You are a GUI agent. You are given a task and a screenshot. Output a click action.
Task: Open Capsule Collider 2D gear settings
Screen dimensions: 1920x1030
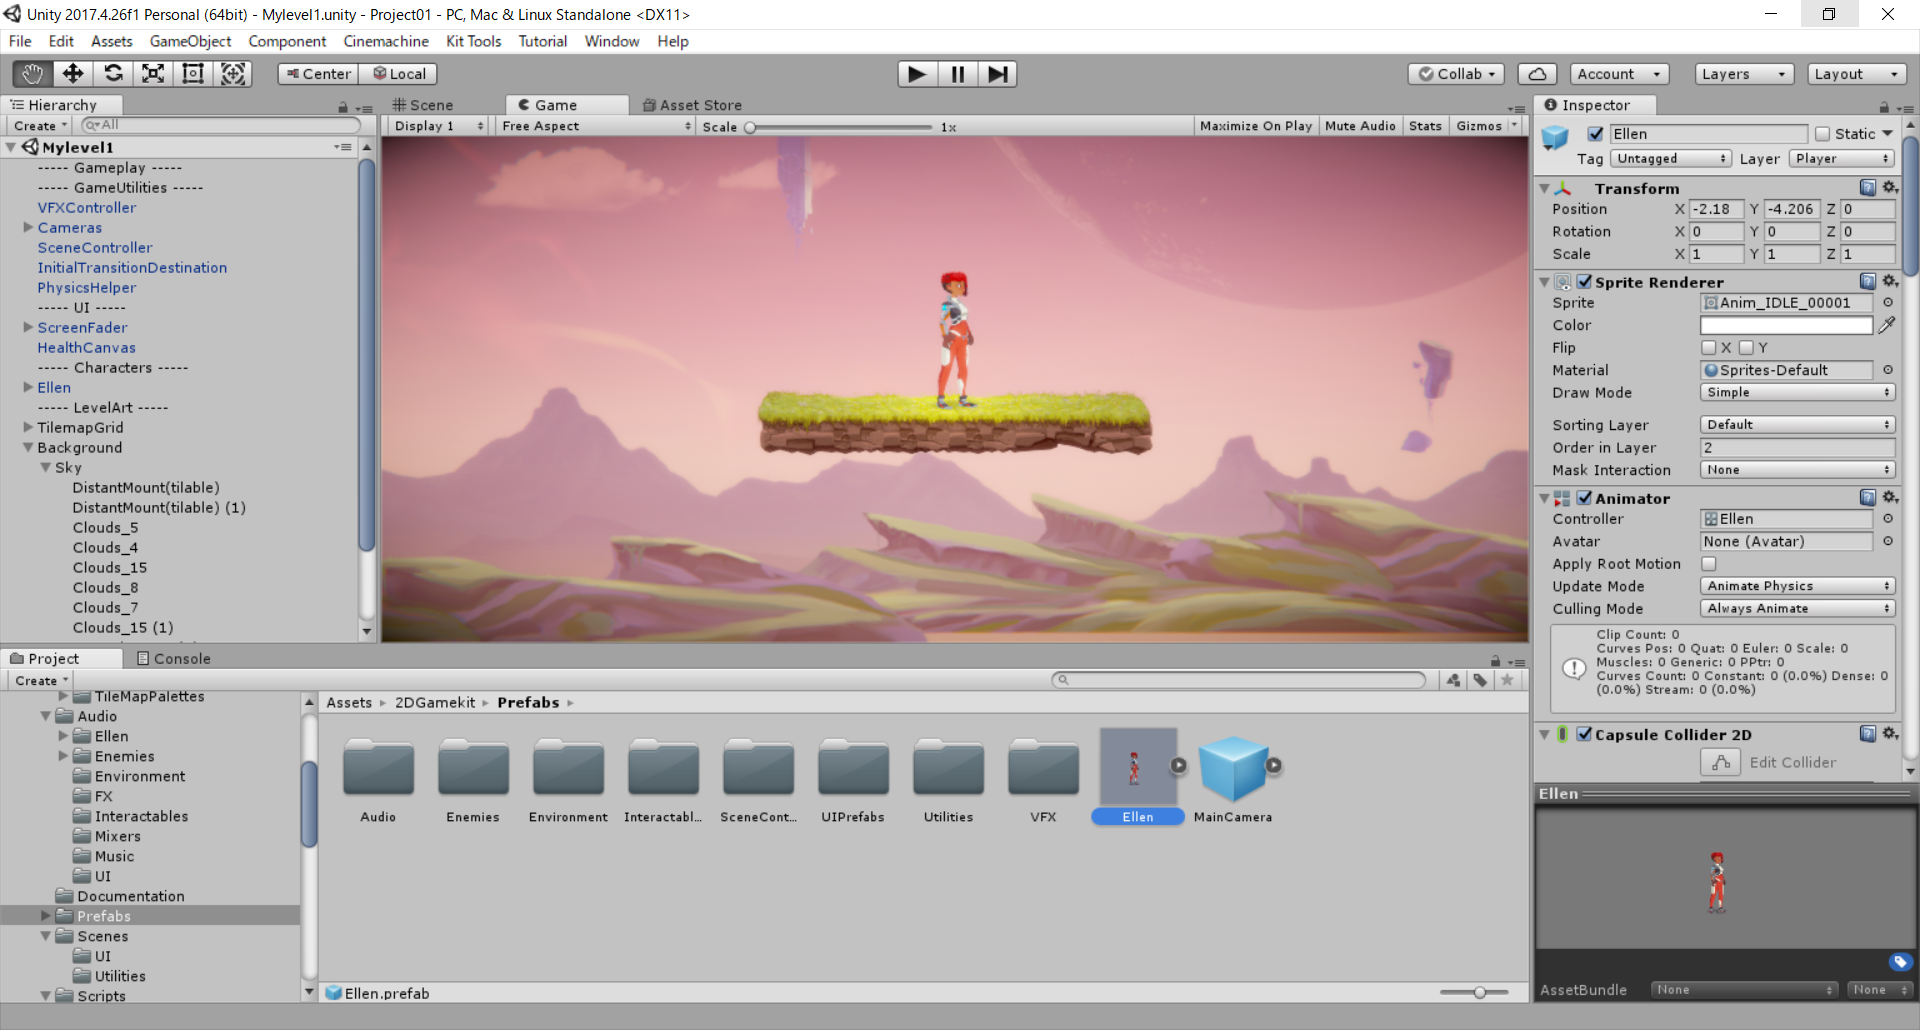coord(1889,734)
